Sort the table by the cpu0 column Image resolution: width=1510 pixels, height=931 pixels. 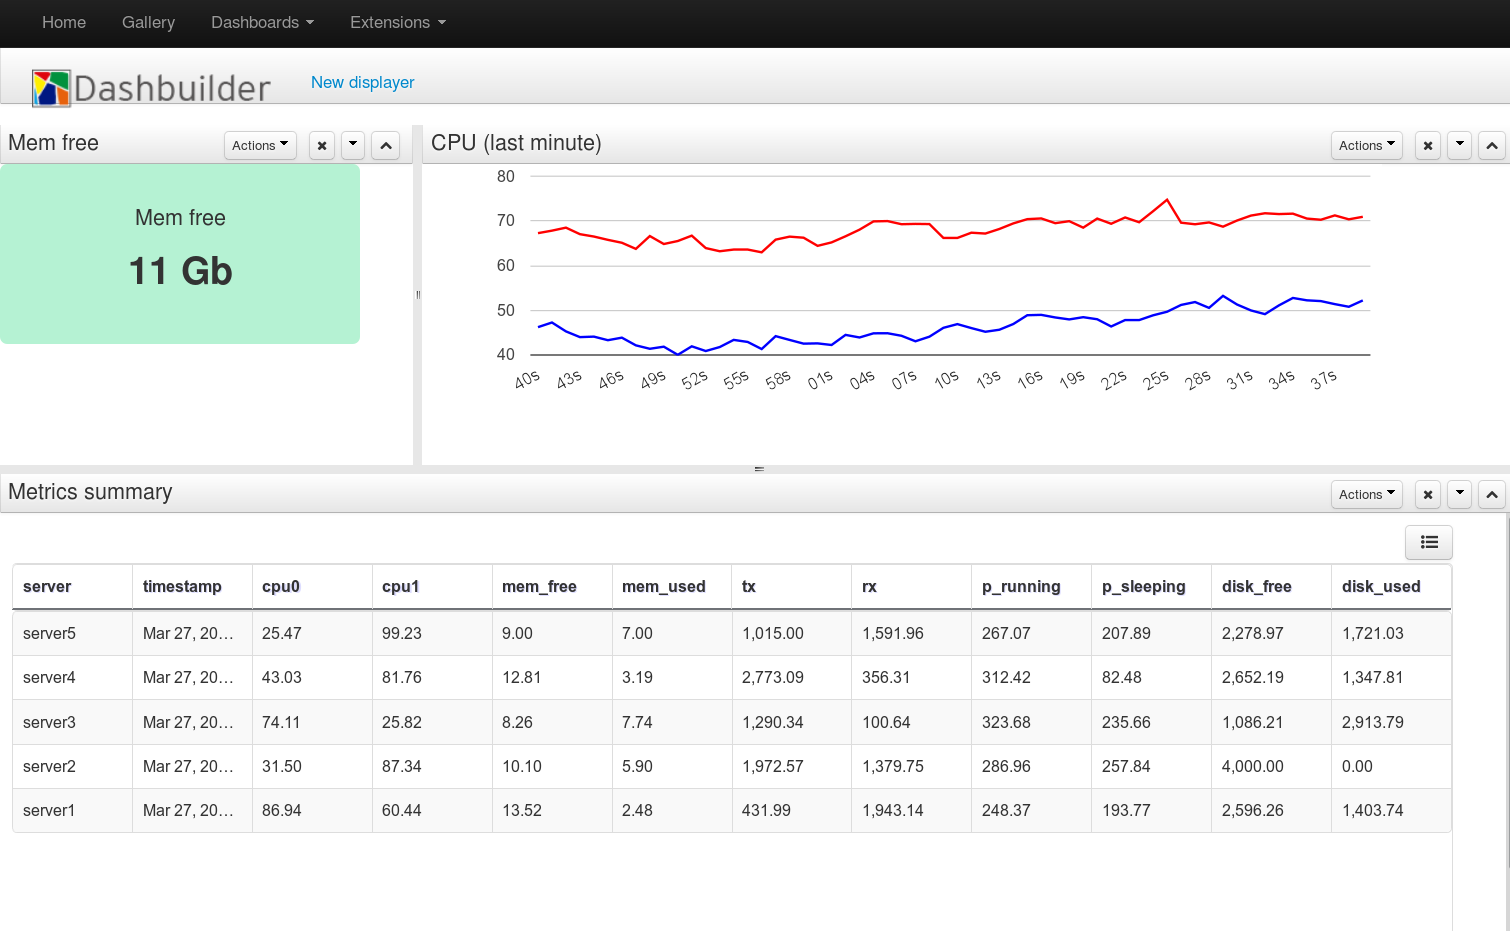coord(280,586)
